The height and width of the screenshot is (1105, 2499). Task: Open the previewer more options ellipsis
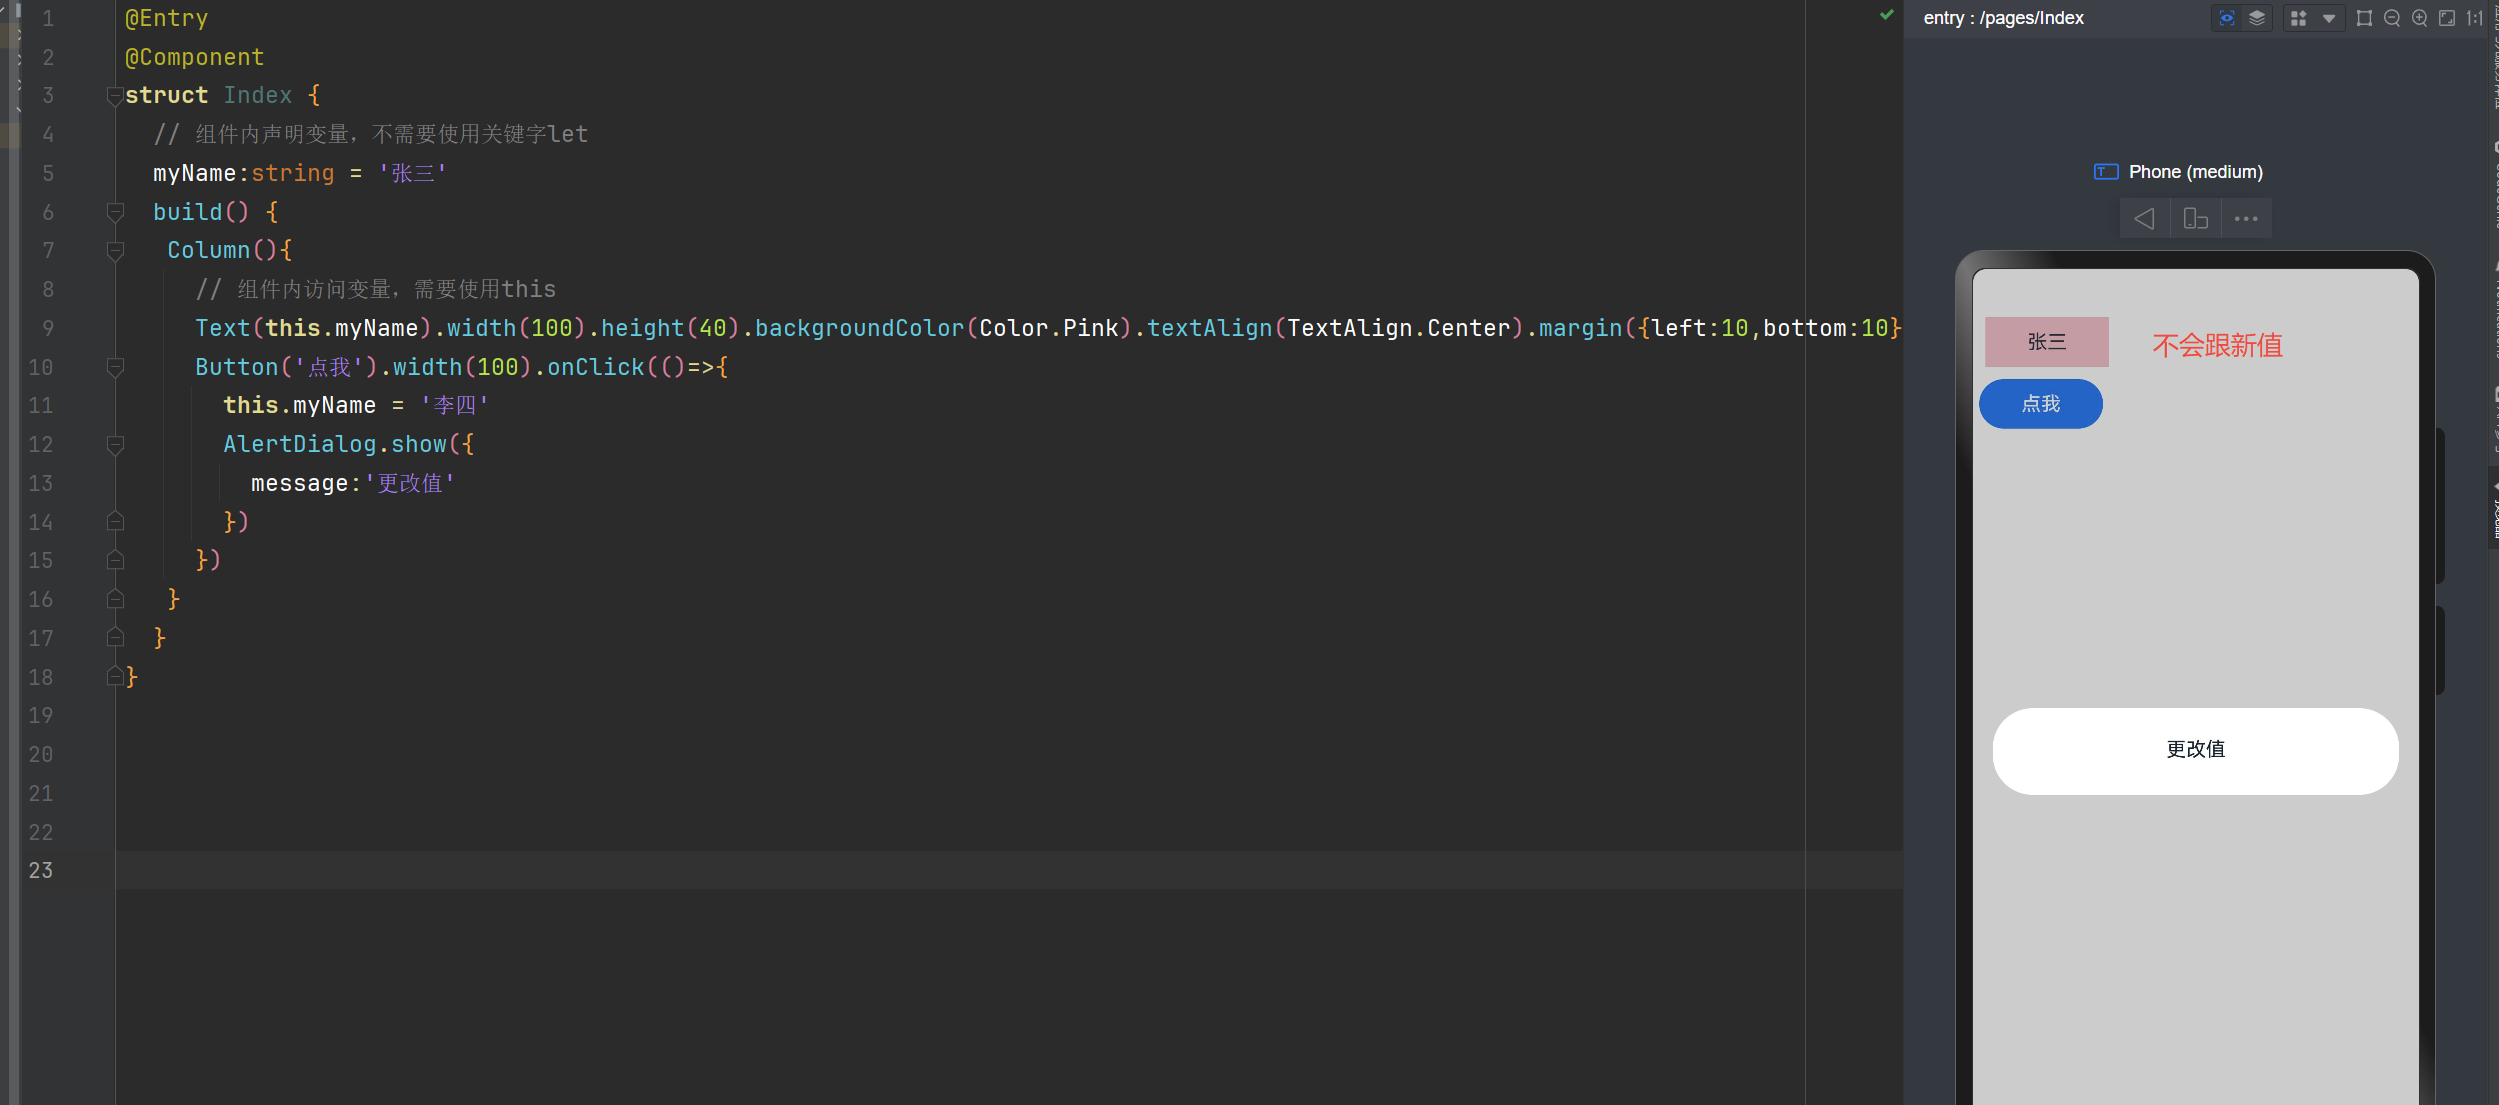(2246, 219)
